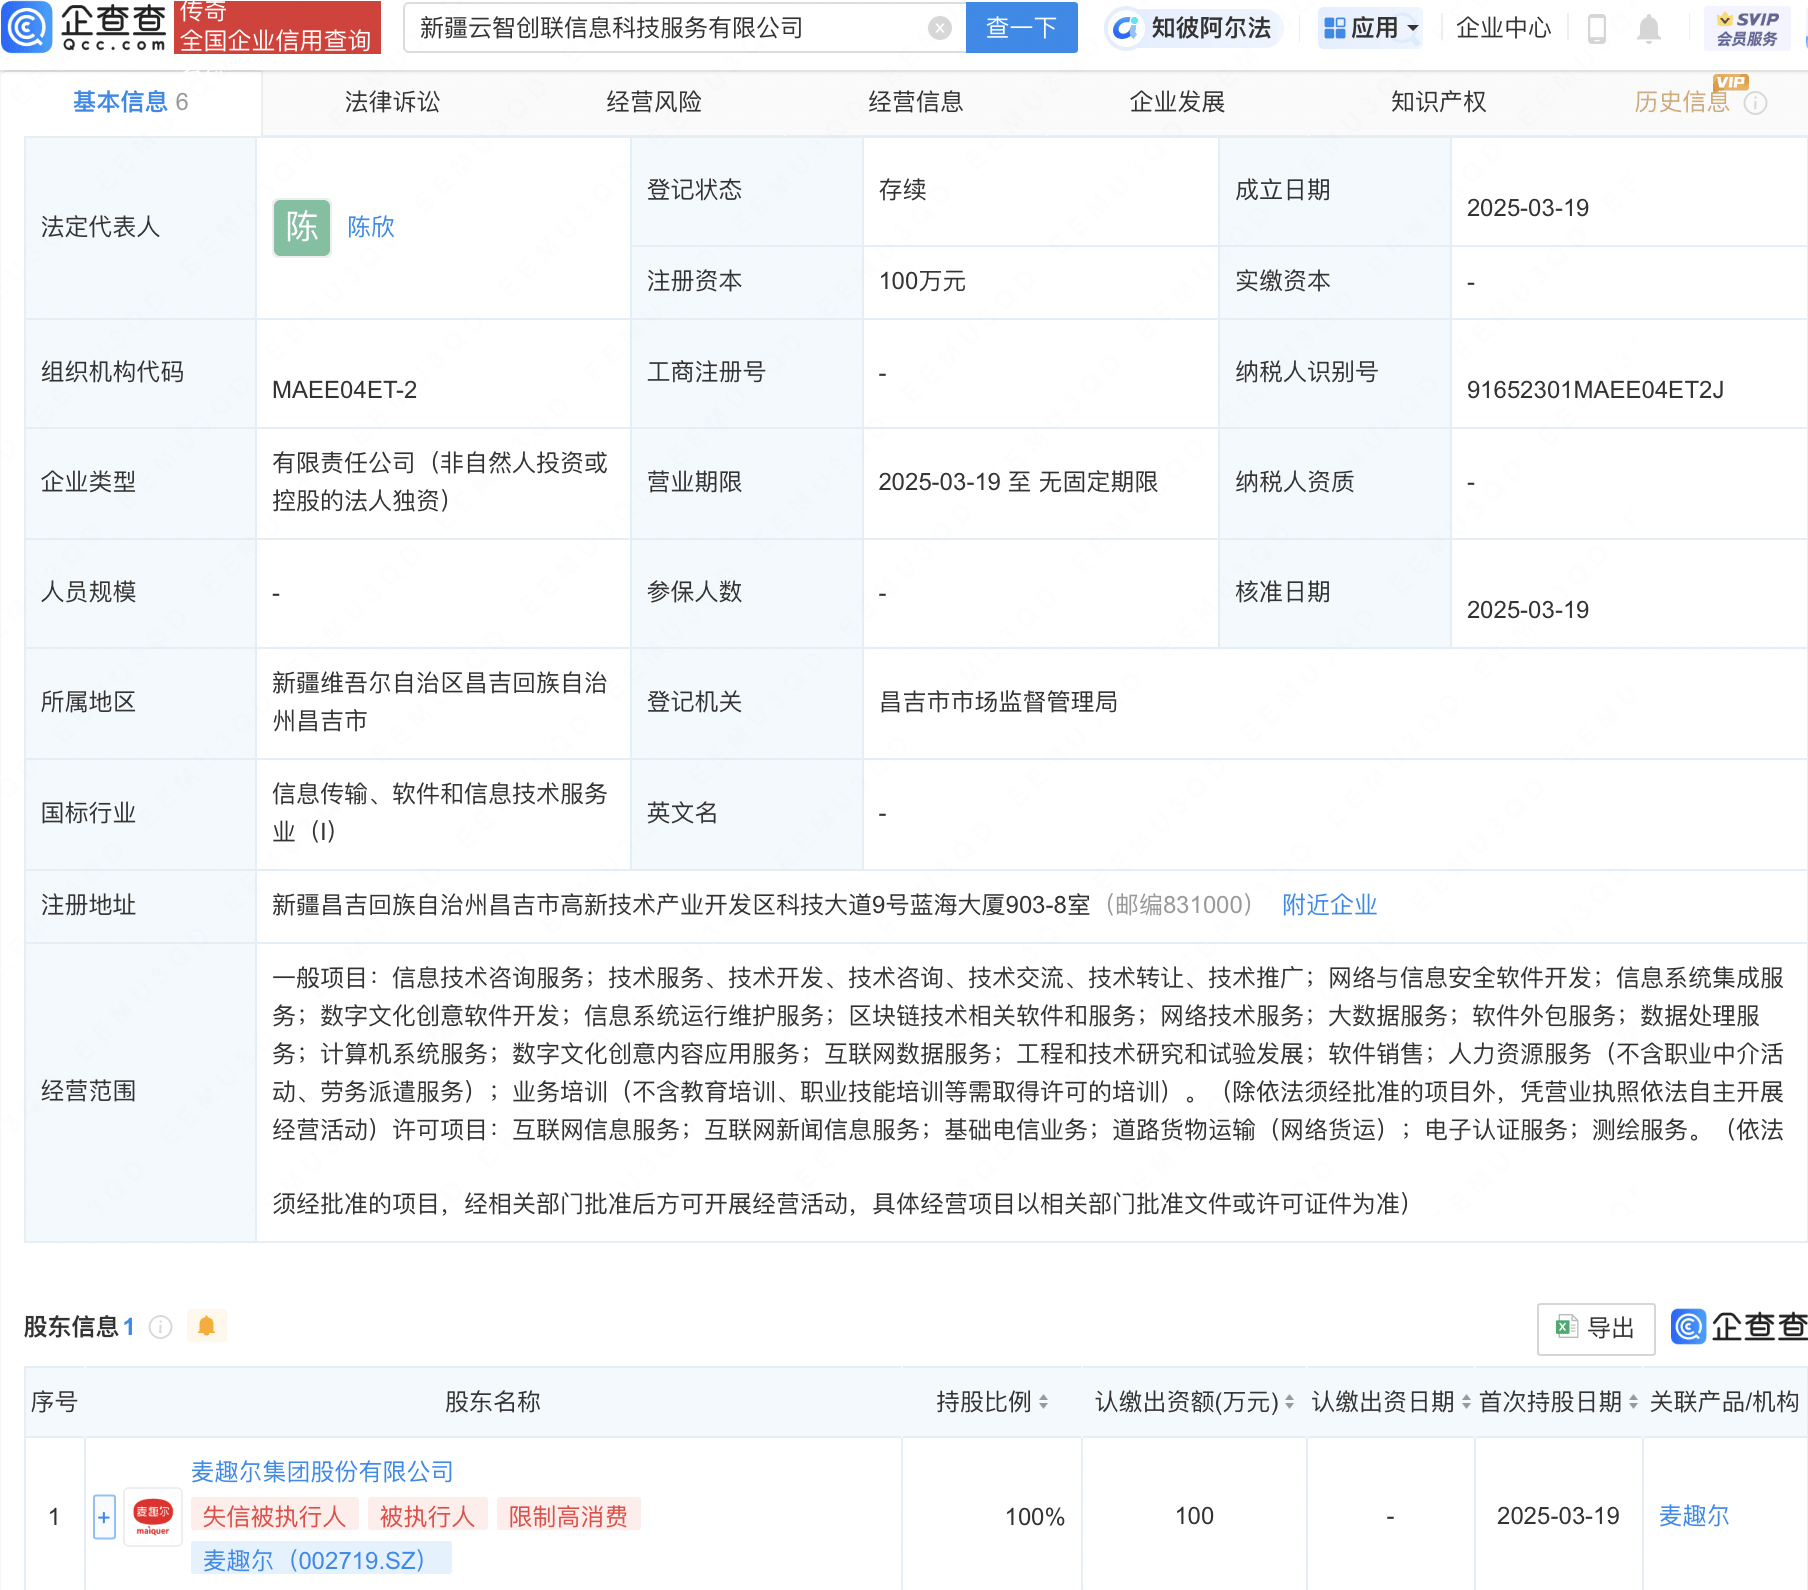Open SVIP member services badge
Image resolution: width=1808 pixels, height=1590 pixels.
coord(1747,29)
